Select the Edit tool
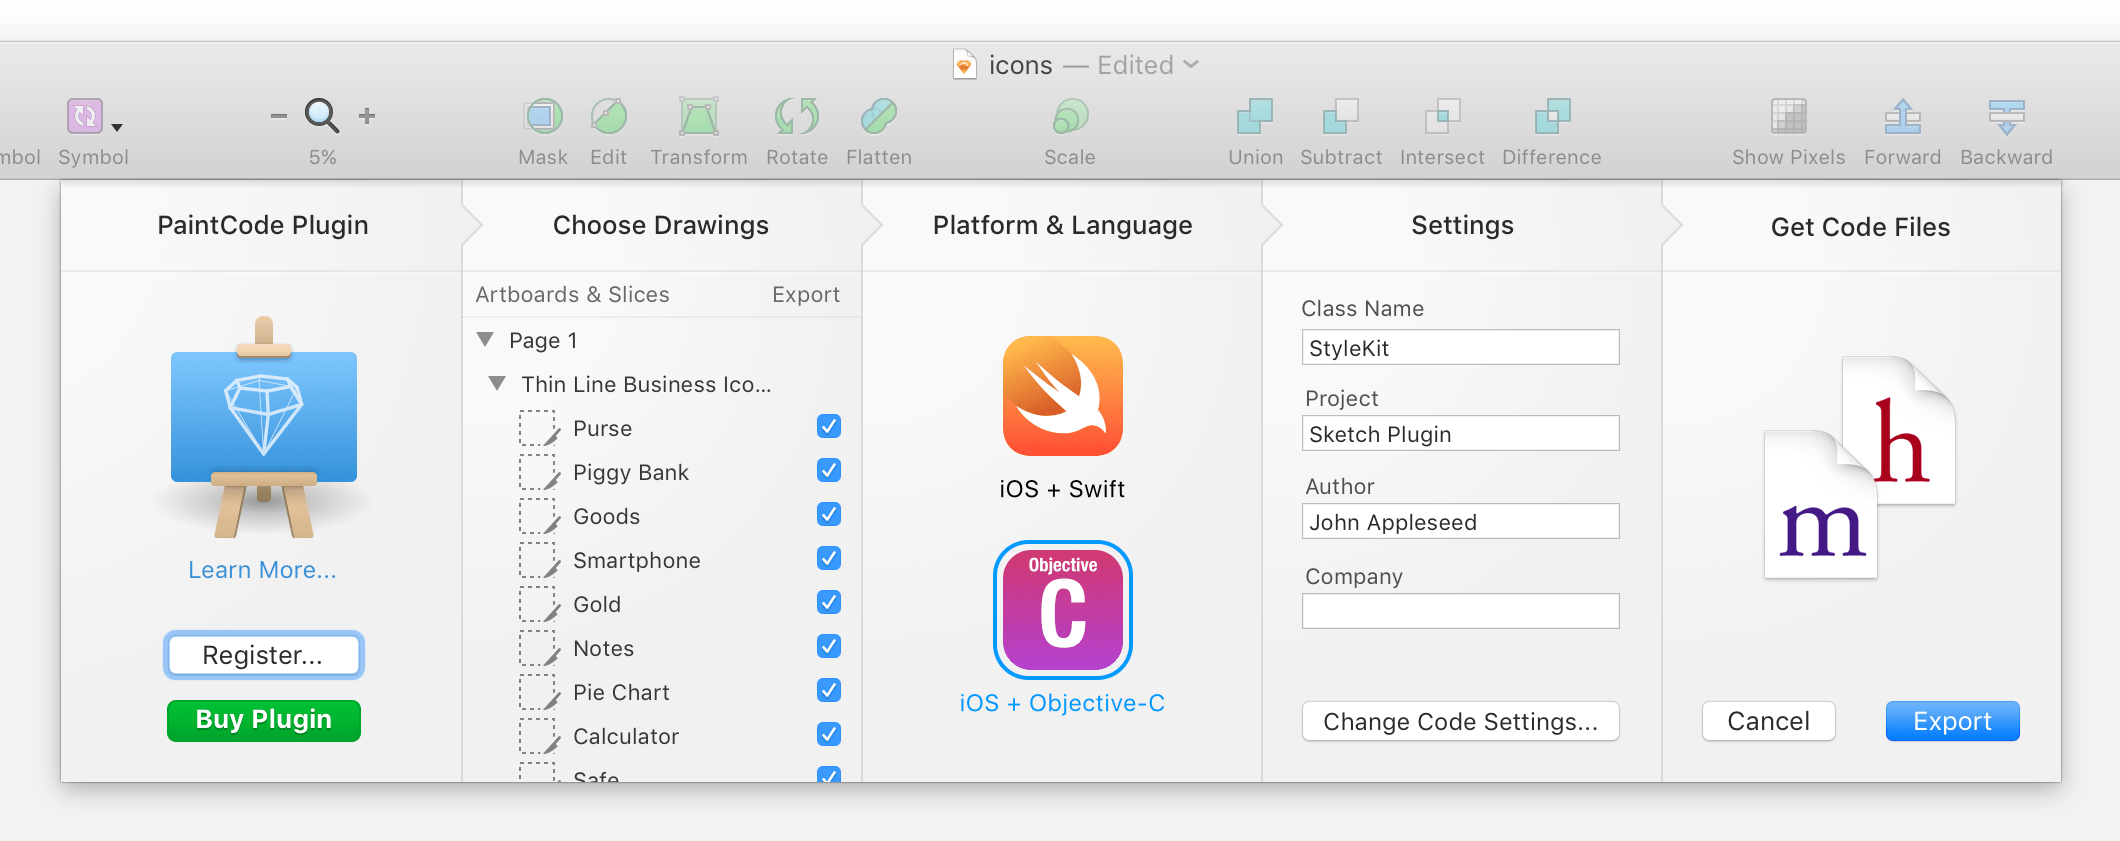The height and width of the screenshot is (841, 2120). 608,117
